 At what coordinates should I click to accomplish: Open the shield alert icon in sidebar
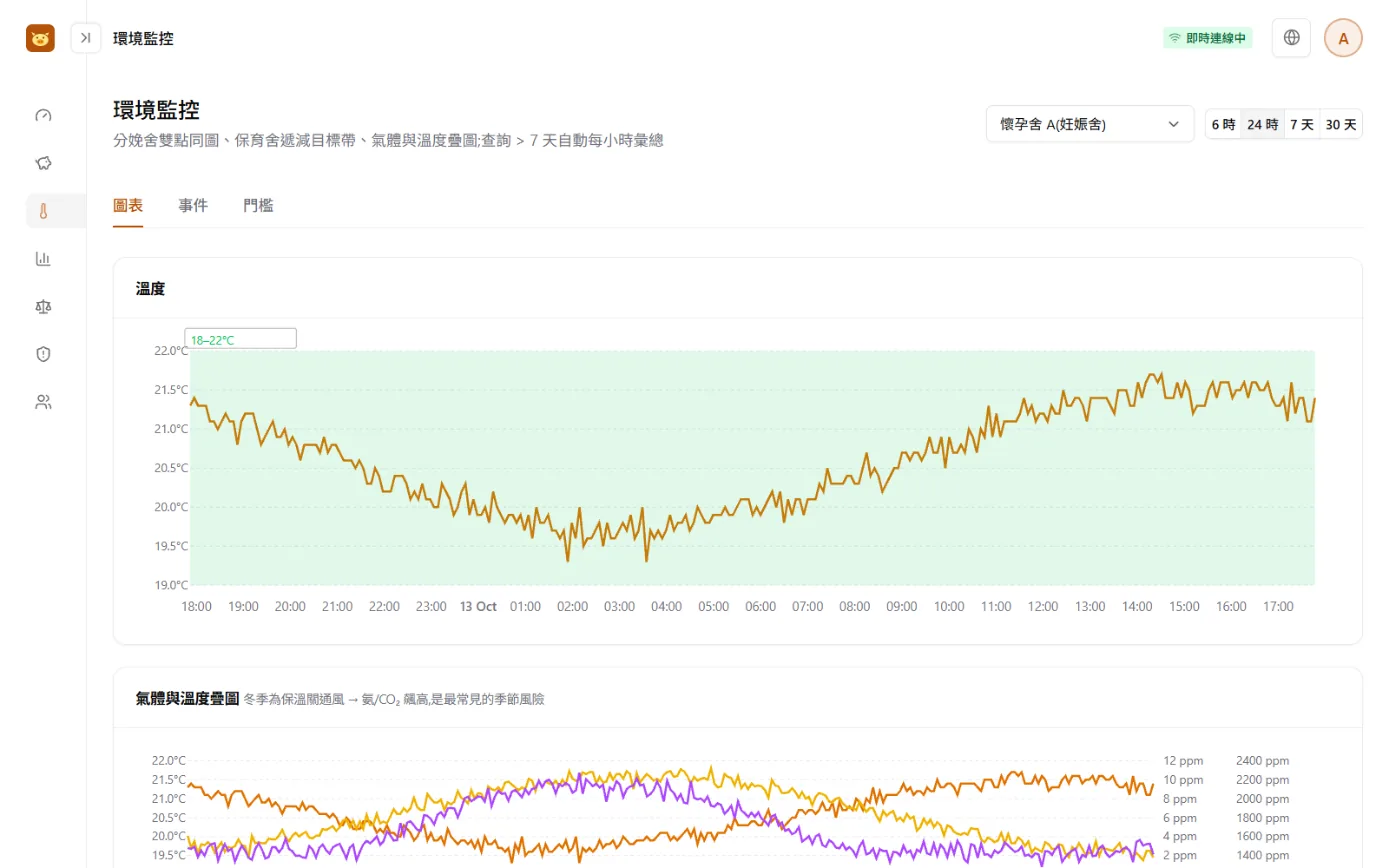(43, 354)
